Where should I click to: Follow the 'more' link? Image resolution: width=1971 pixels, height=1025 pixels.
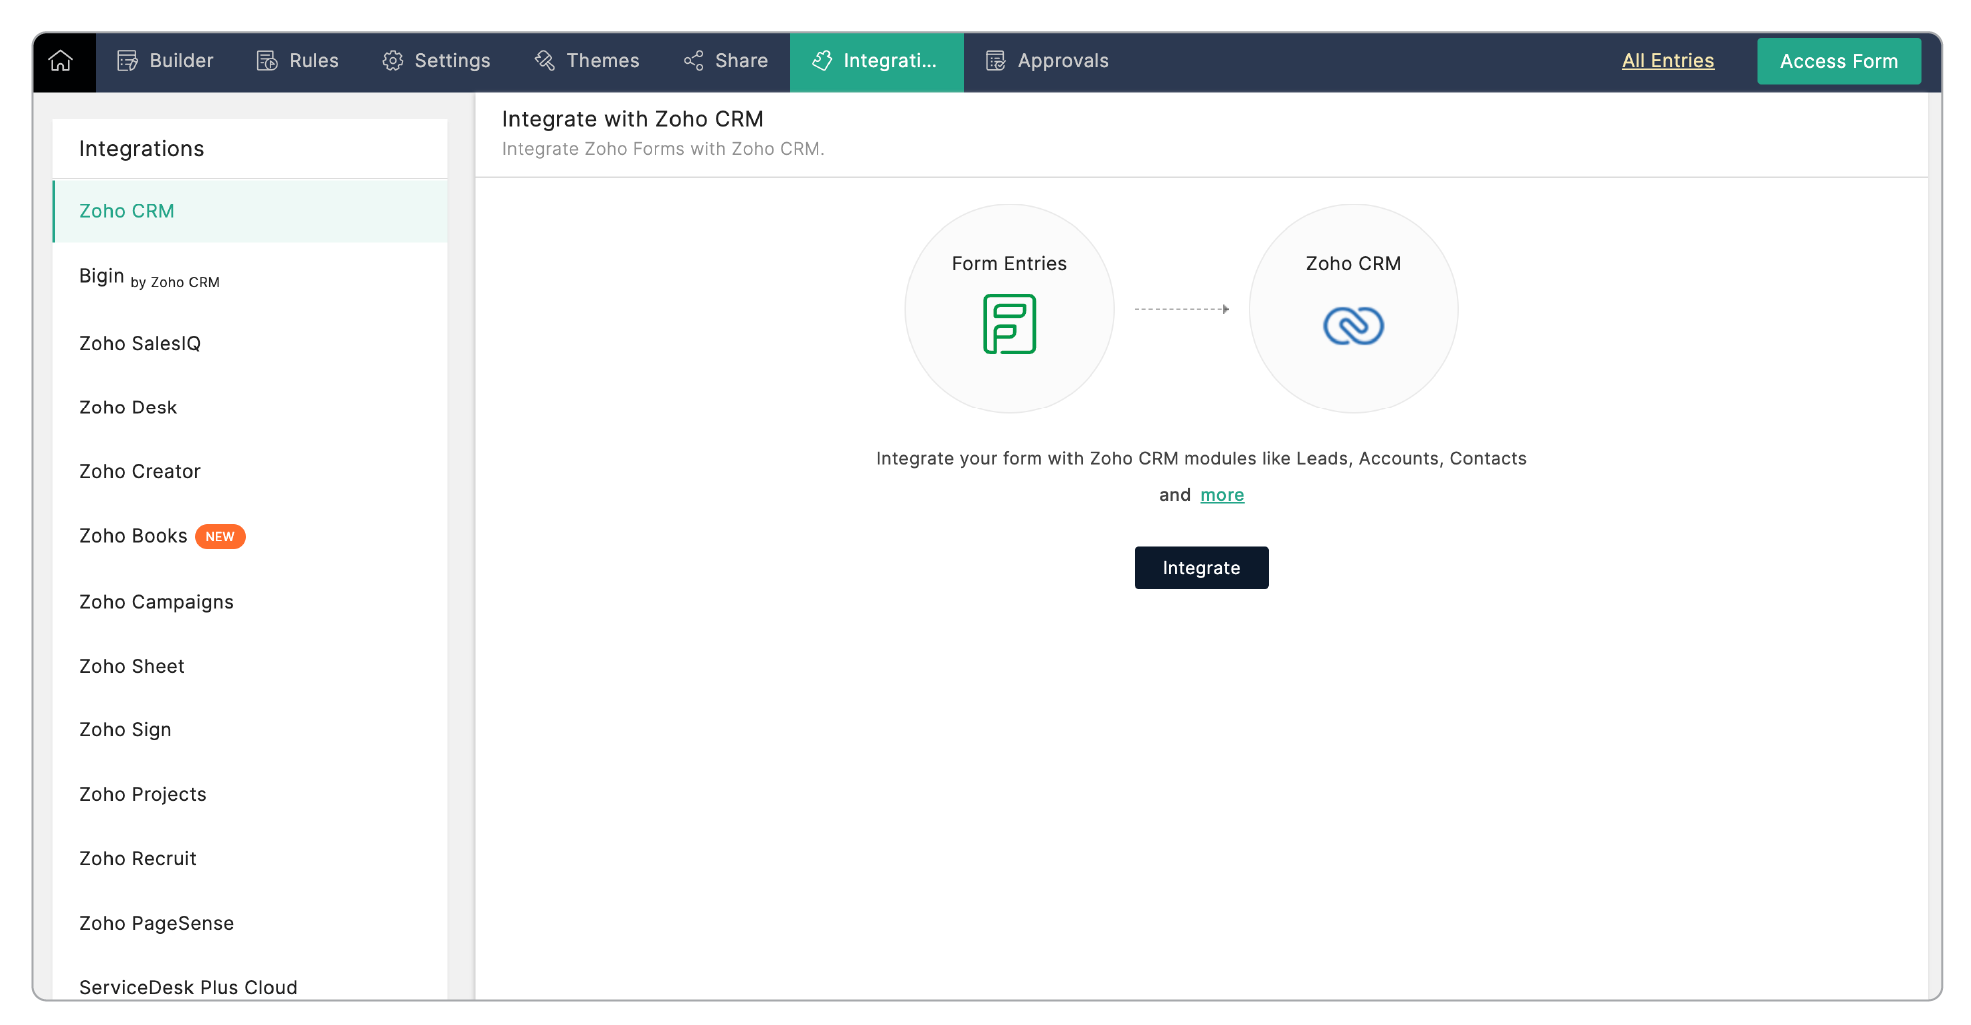(x=1222, y=495)
